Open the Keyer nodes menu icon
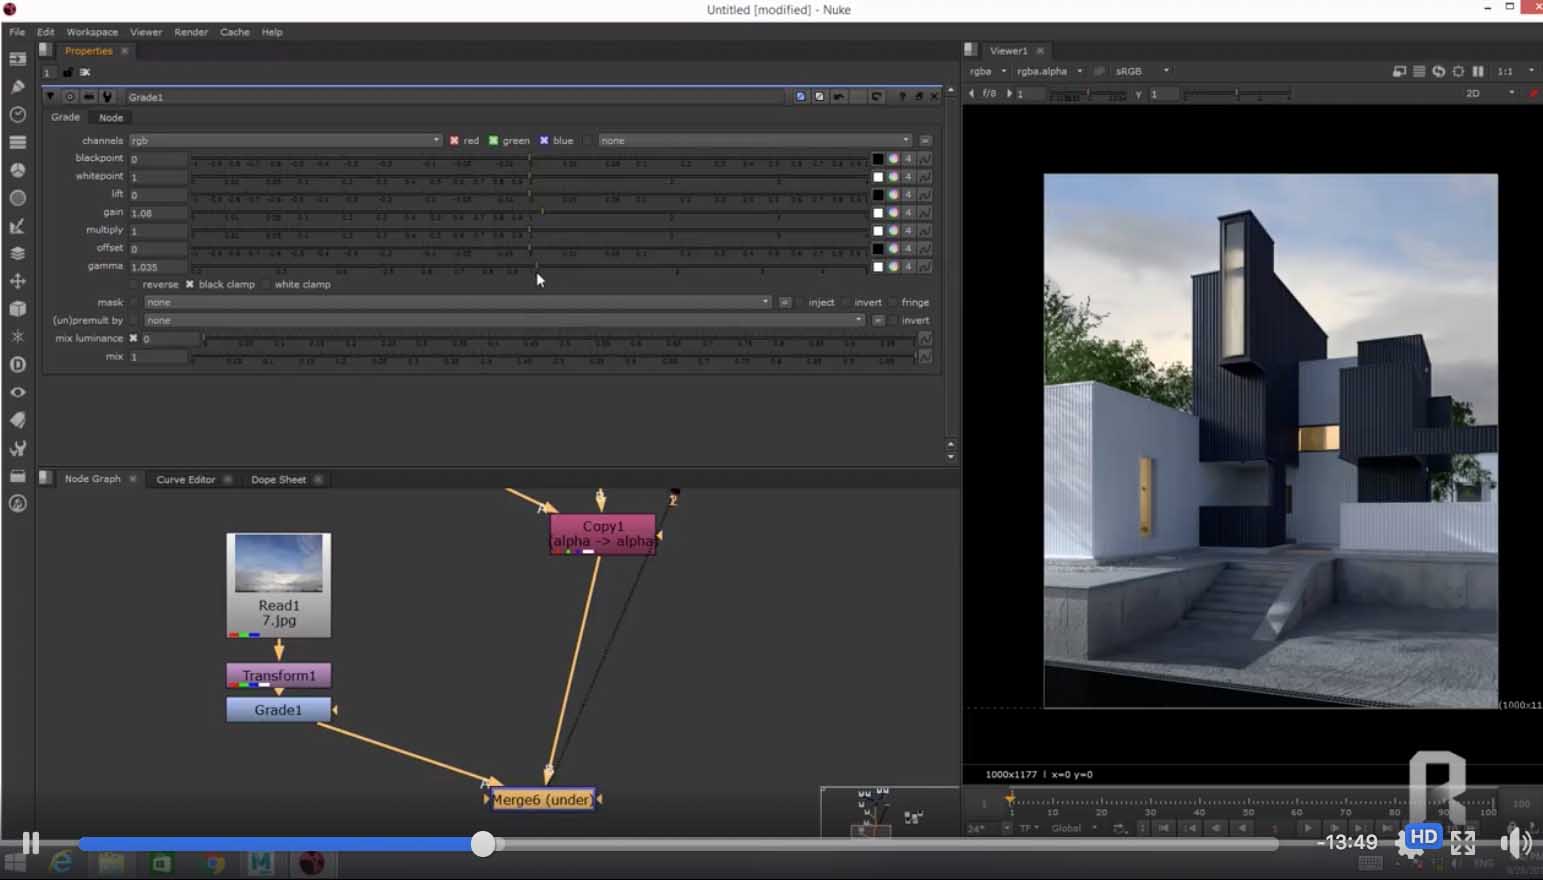1543x880 pixels. [x=17, y=226]
